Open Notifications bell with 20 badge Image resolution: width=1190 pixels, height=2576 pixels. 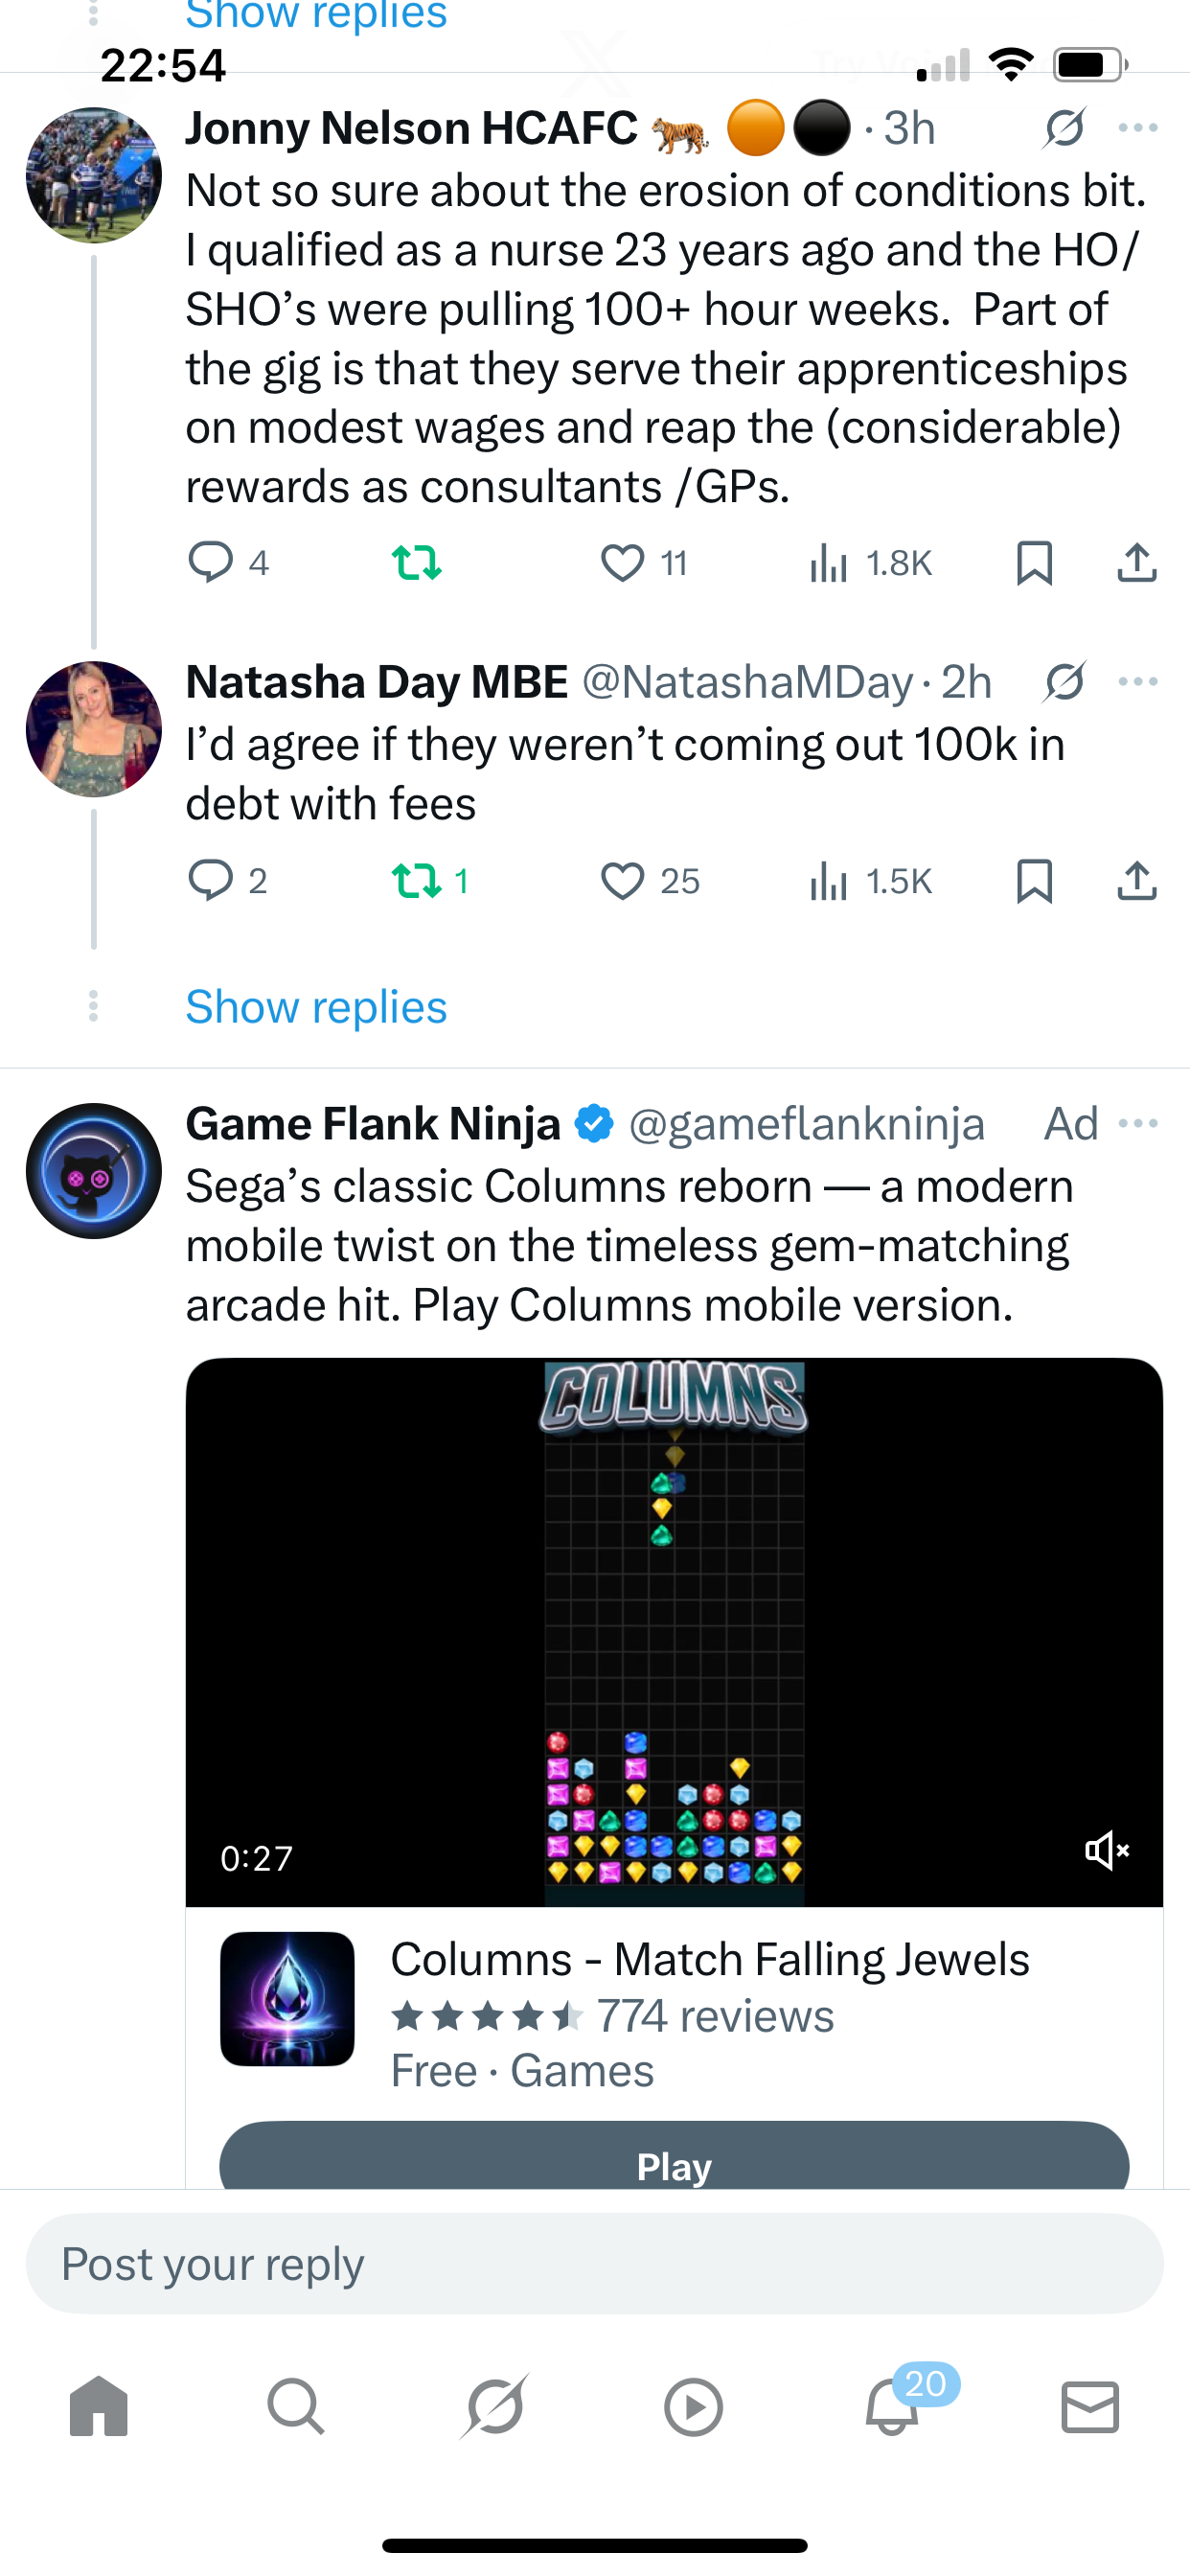tap(893, 2406)
